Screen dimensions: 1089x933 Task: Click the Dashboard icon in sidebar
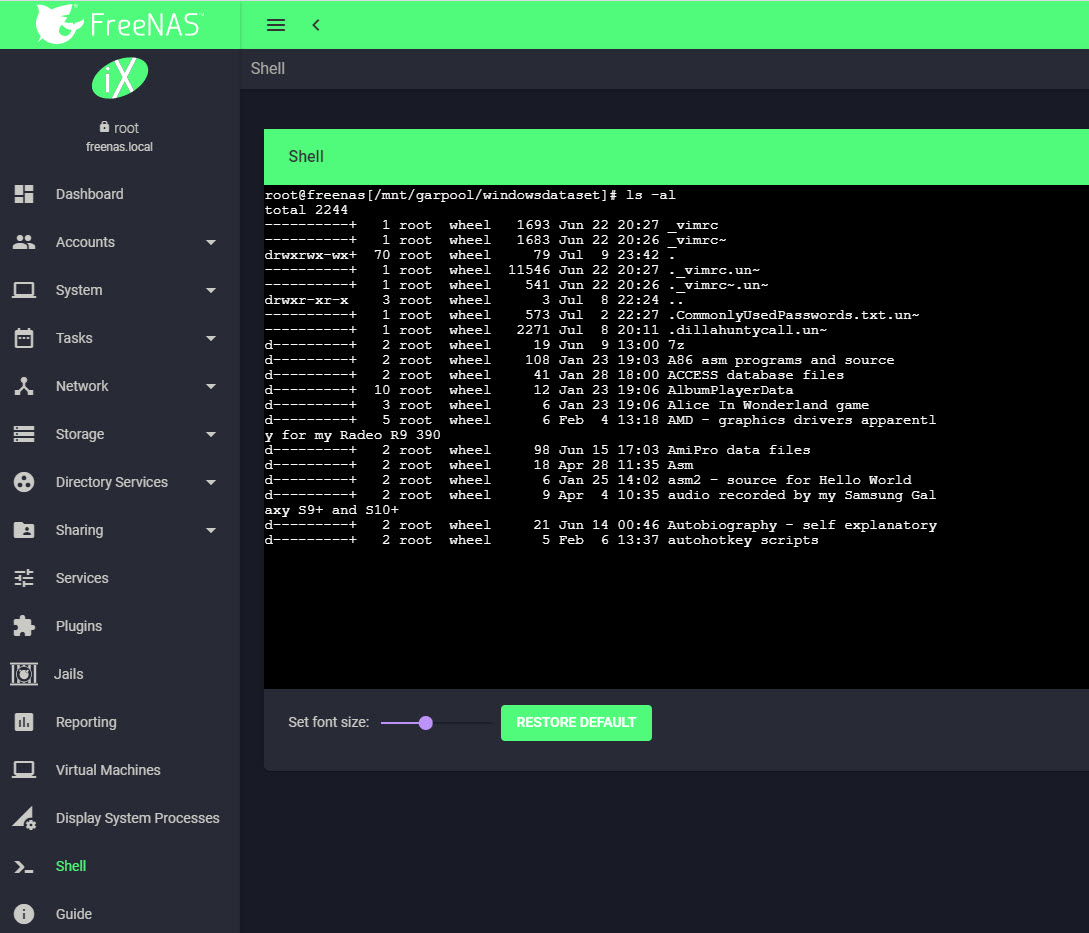(x=24, y=194)
